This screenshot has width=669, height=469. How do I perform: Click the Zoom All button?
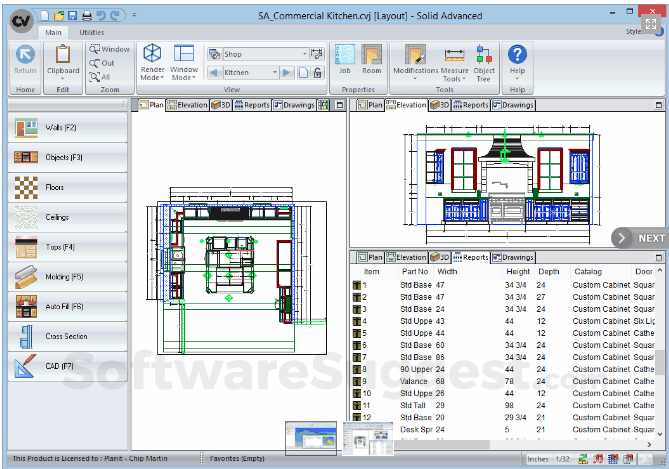(x=101, y=77)
